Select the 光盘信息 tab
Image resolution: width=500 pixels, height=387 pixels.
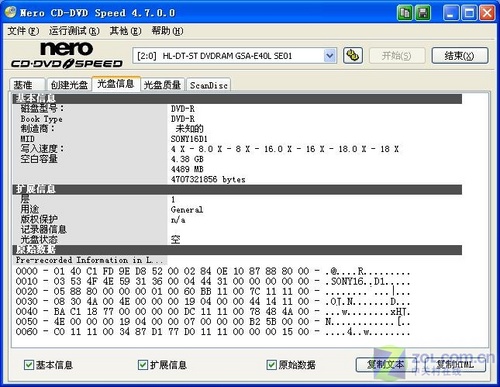coord(116,84)
